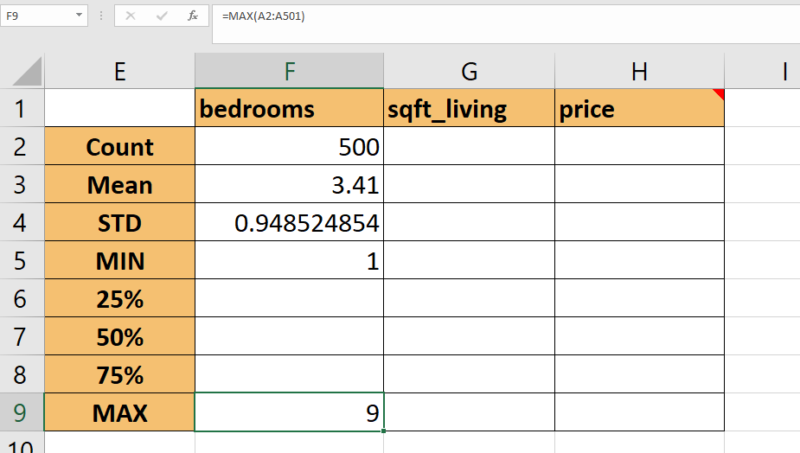Click the Enter checkmark icon
This screenshot has height=453, width=800.
[x=161, y=17]
